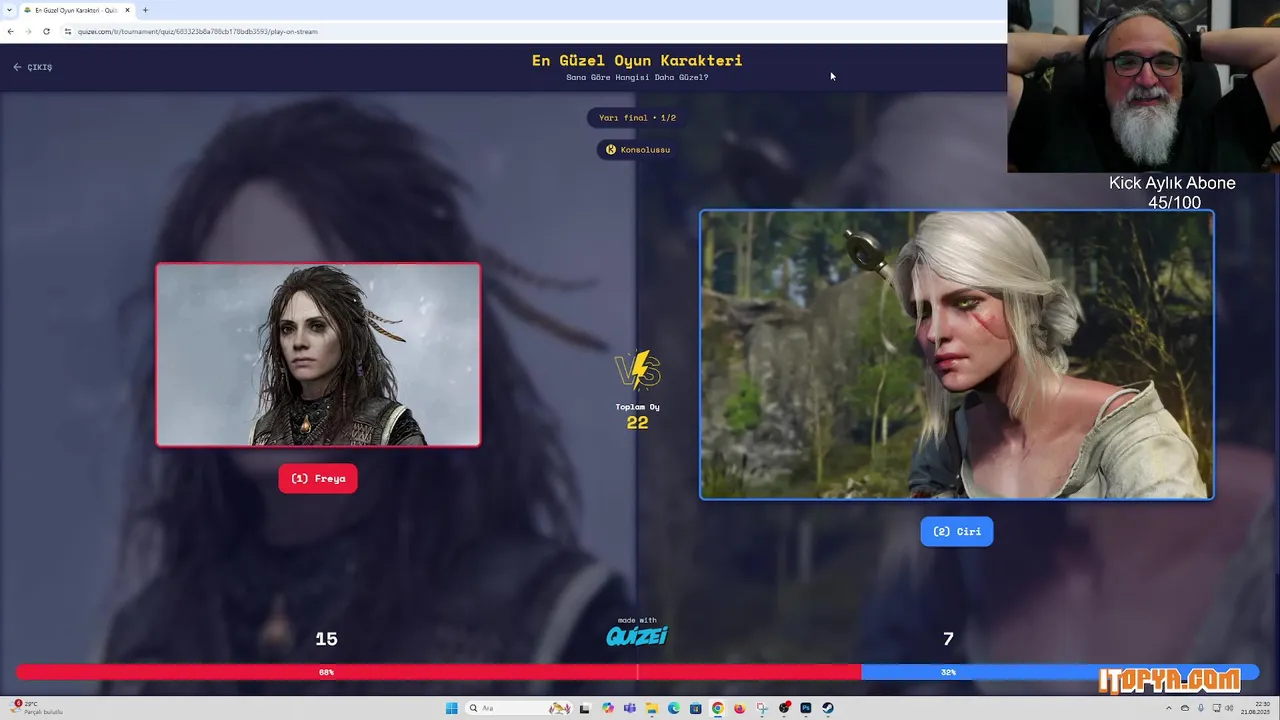The image size is (1280, 720).
Task: Open File Explorer from the taskbar
Action: [x=652, y=708]
